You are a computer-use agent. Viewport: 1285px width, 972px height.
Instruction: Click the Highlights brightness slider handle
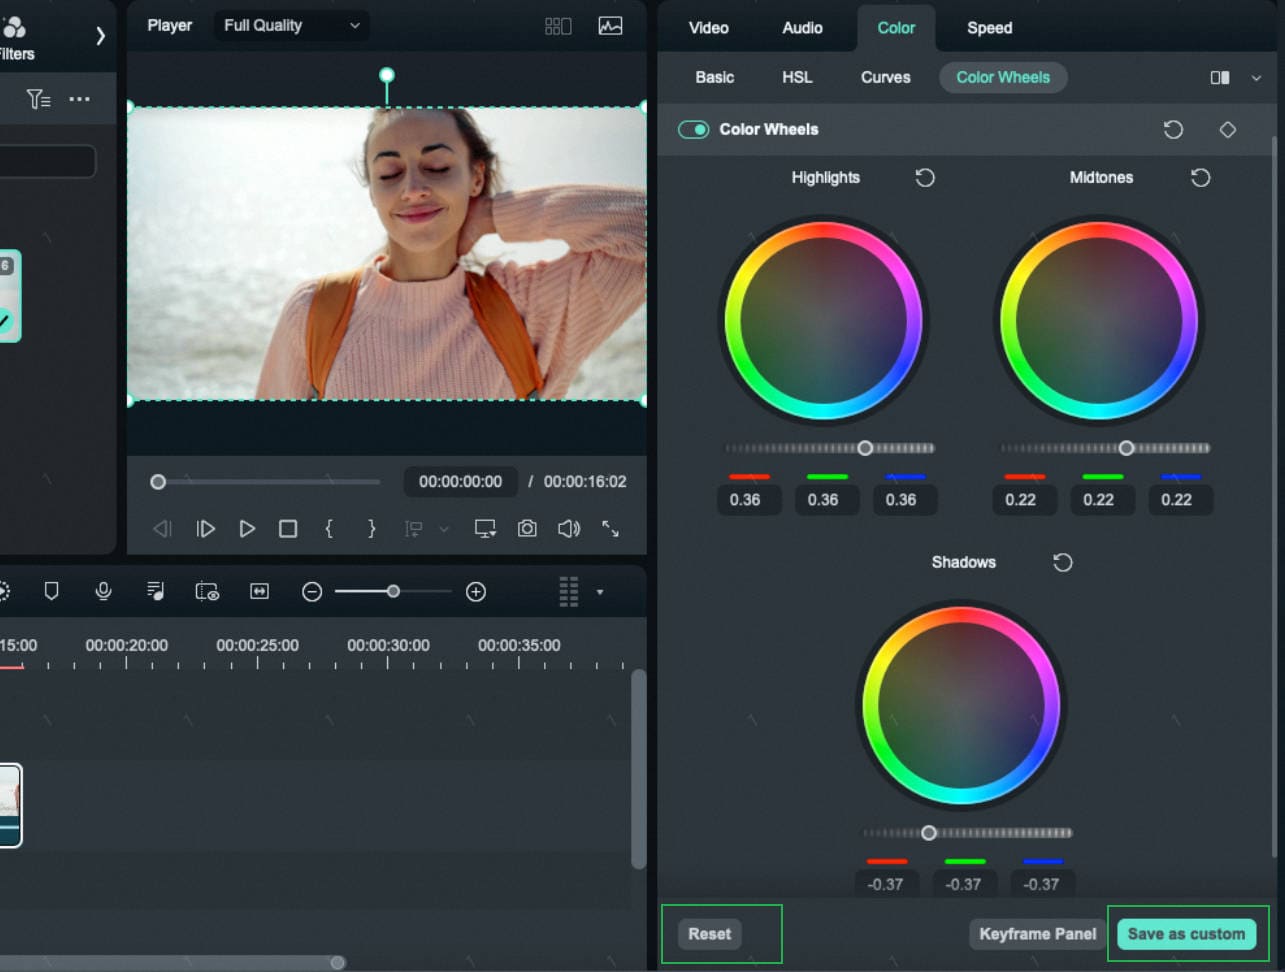tap(865, 448)
